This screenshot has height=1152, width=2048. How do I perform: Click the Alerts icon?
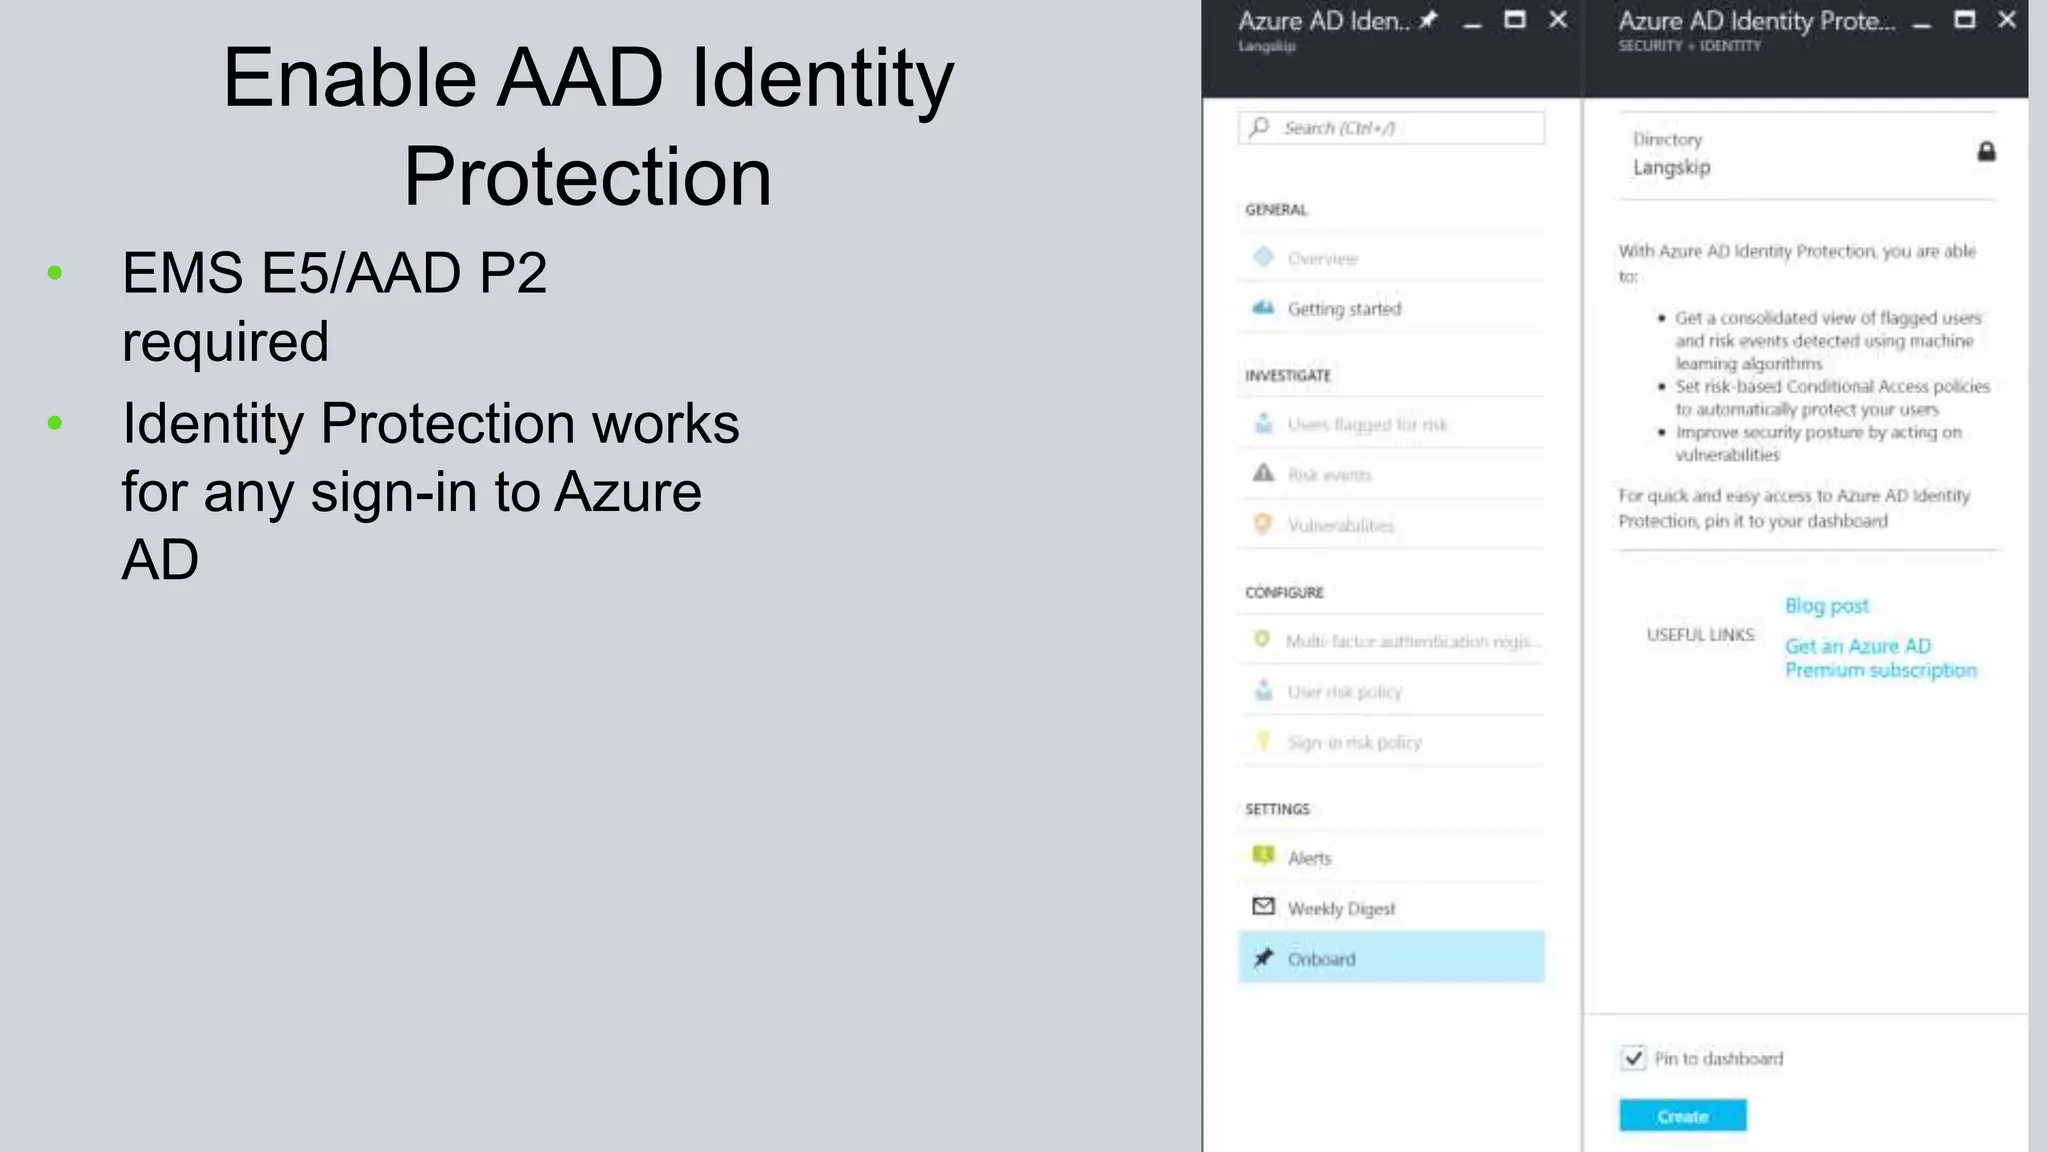point(1263,856)
